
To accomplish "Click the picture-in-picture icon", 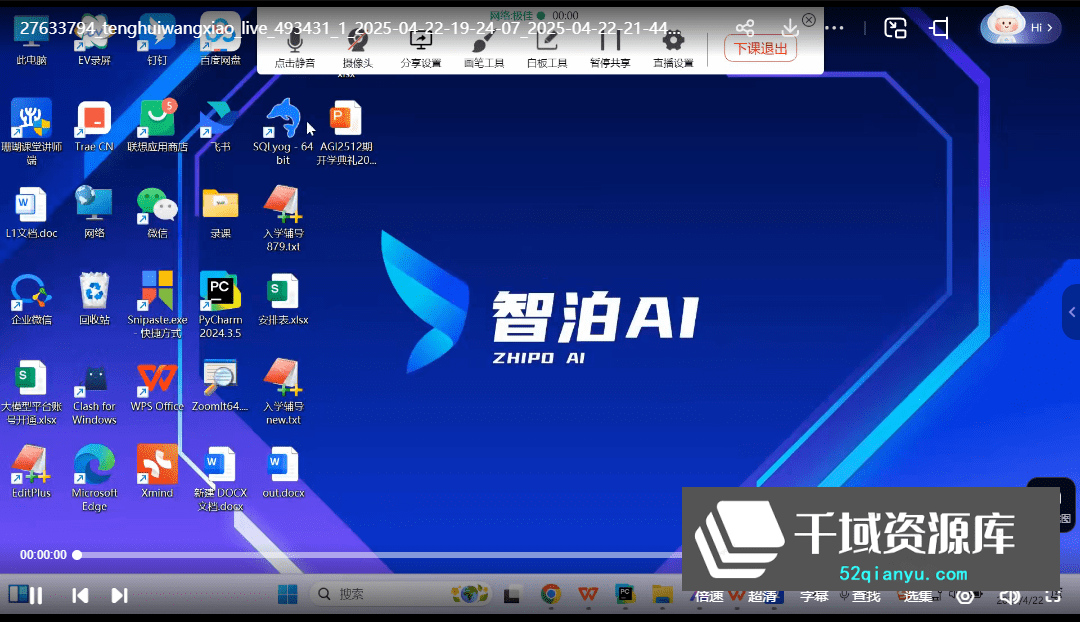I will 895,28.
